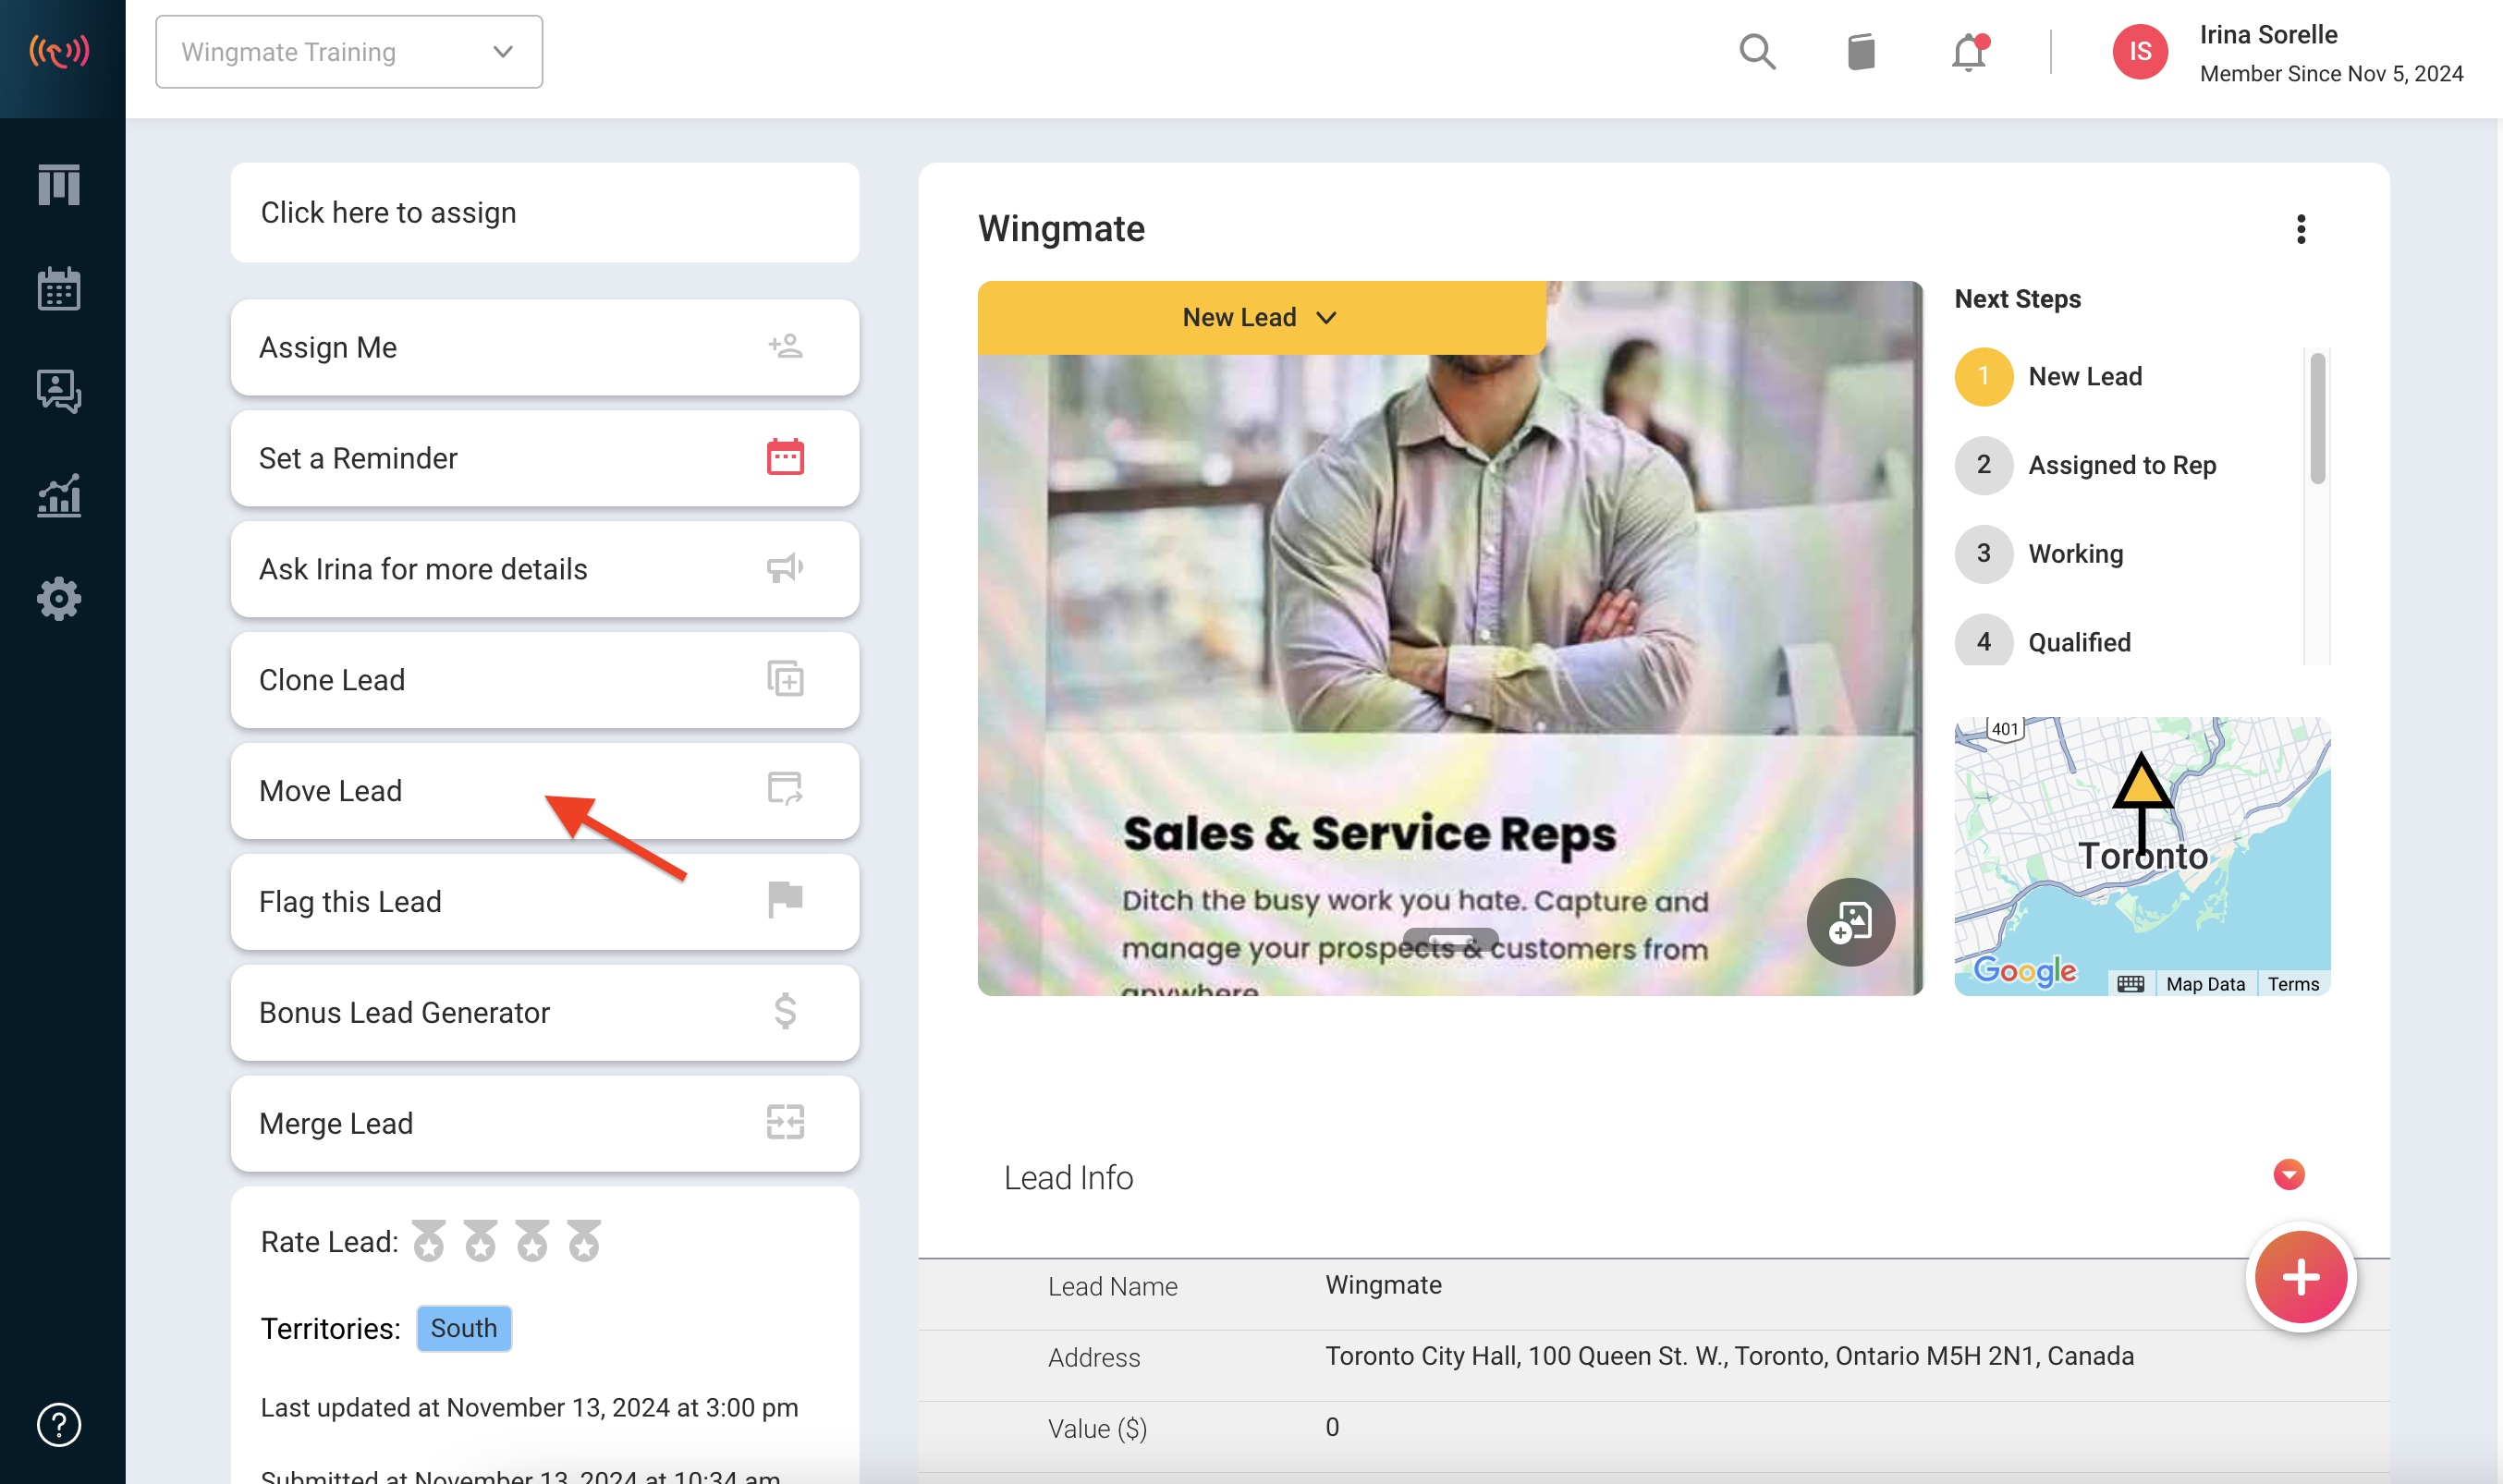Open the search magnifier icon

coord(1757,51)
